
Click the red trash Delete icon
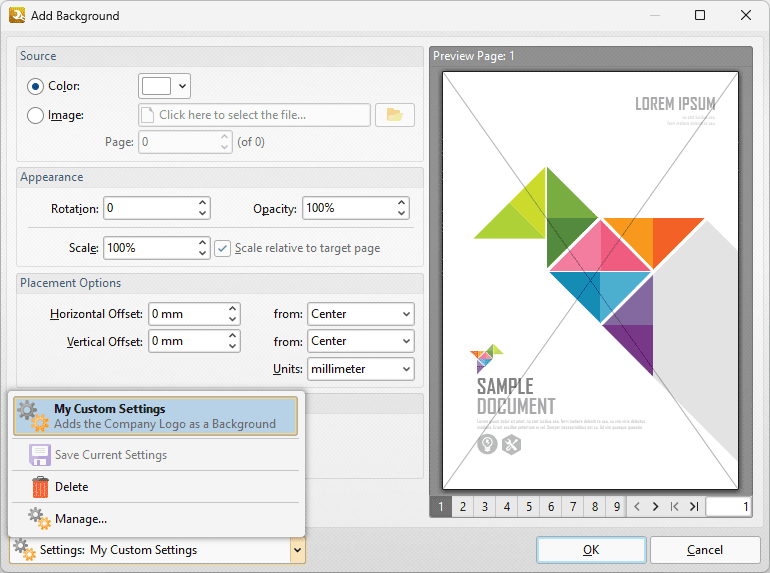tap(40, 487)
